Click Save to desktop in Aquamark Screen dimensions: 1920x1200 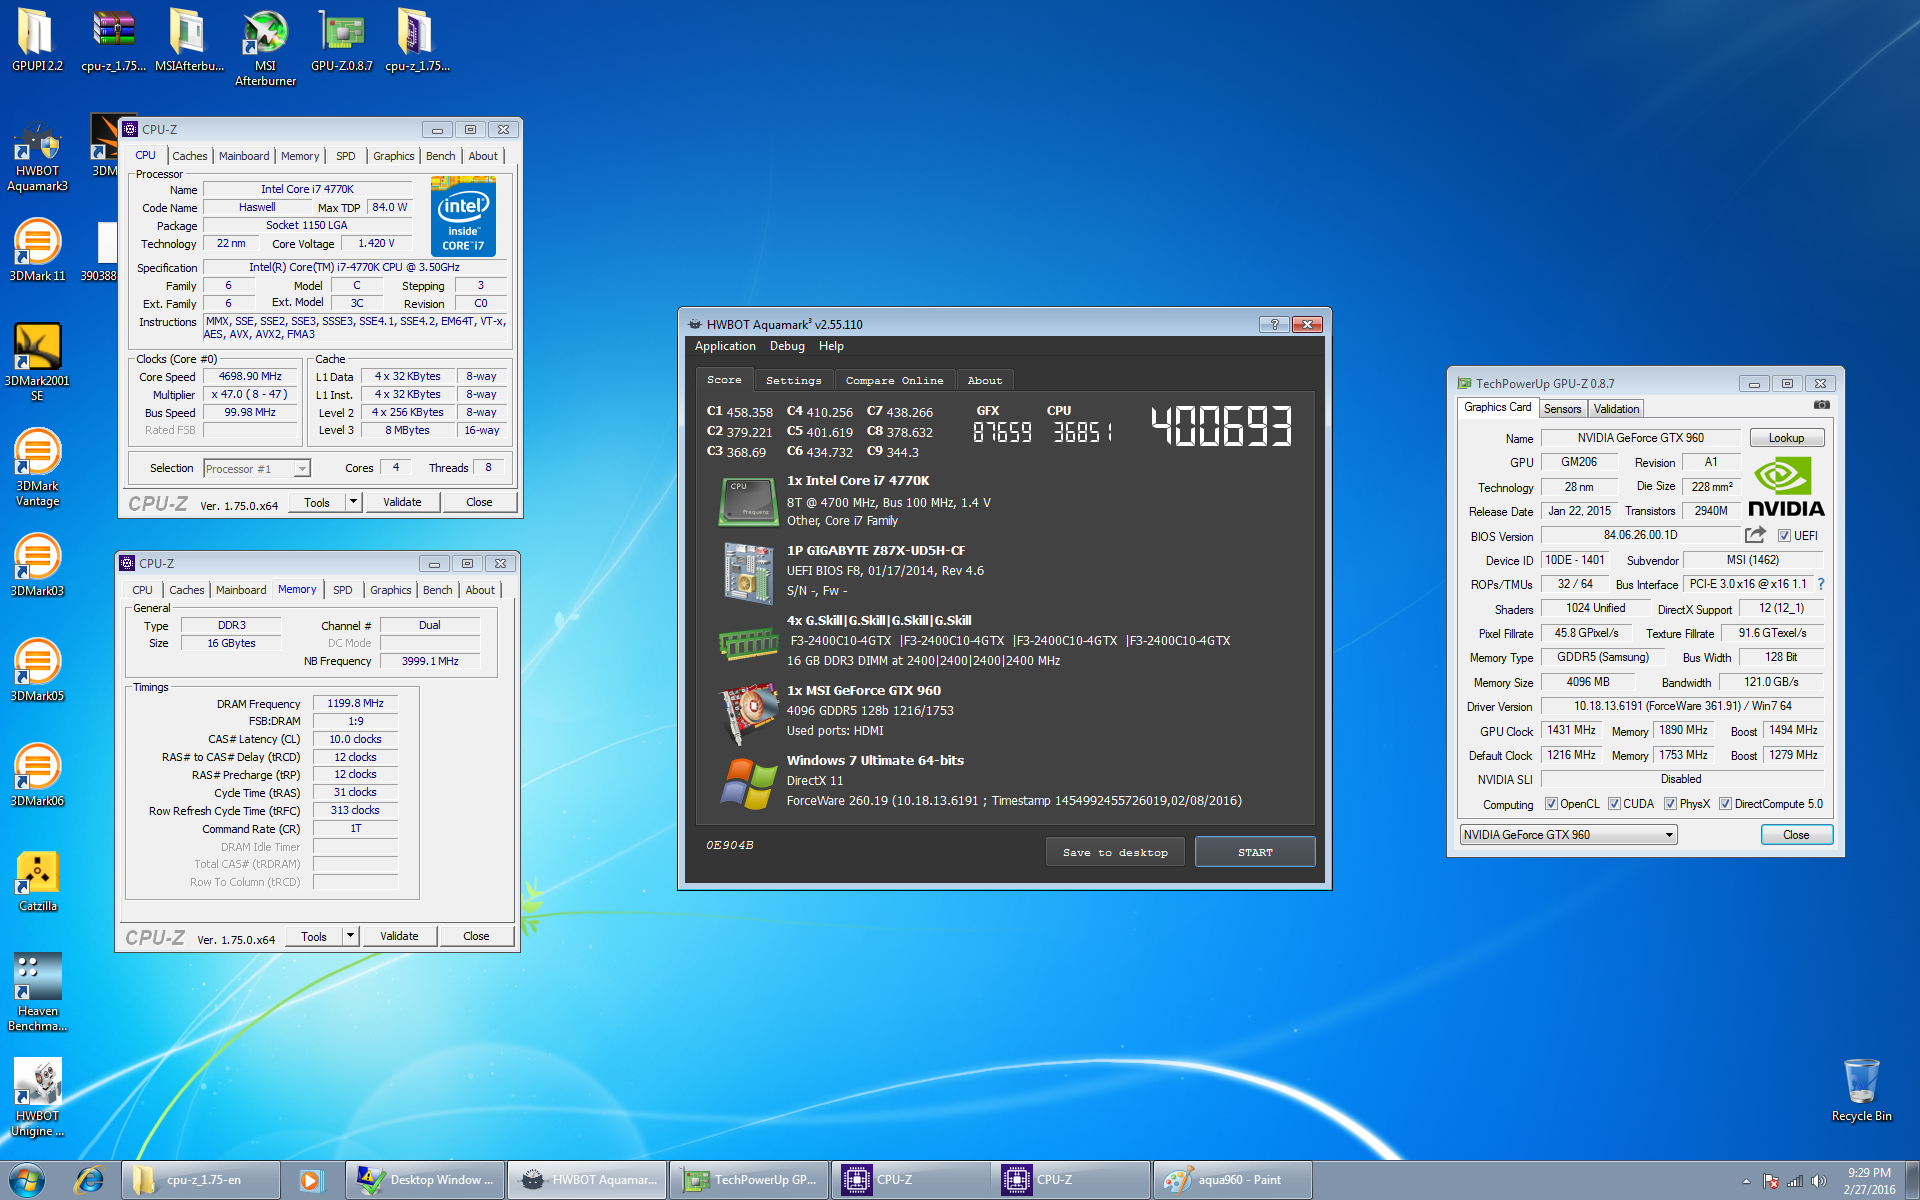1115,852
